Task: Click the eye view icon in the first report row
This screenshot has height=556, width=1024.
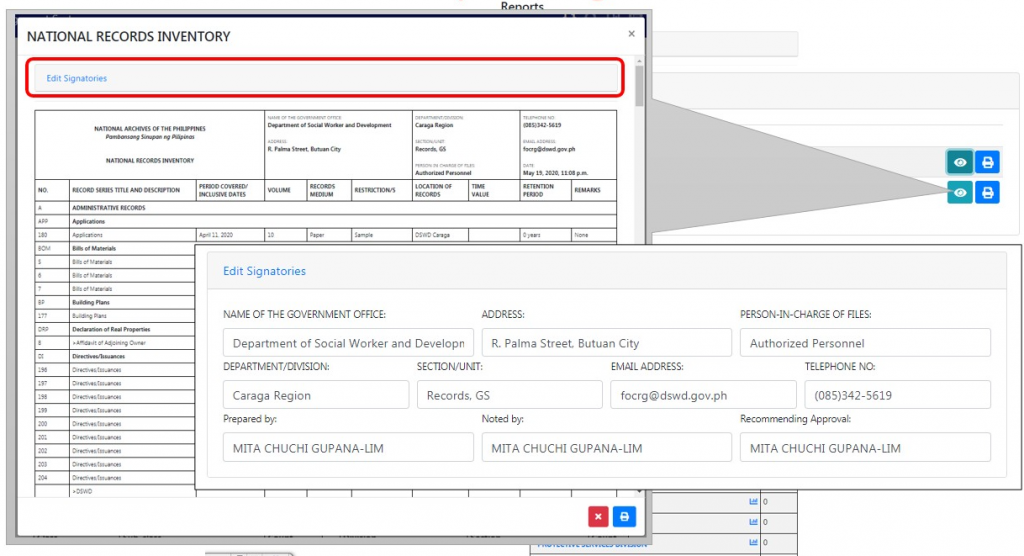Action: coord(960,162)
